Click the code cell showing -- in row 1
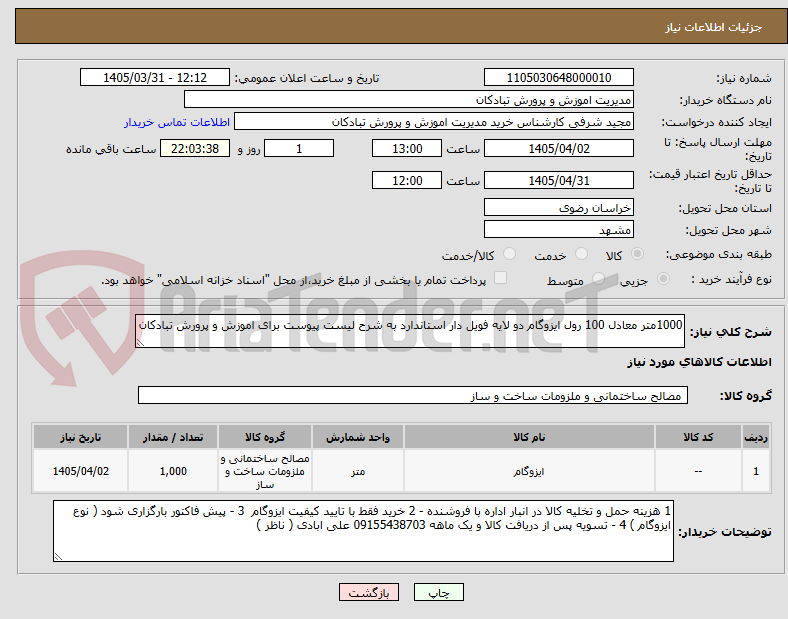 [698, 471]
